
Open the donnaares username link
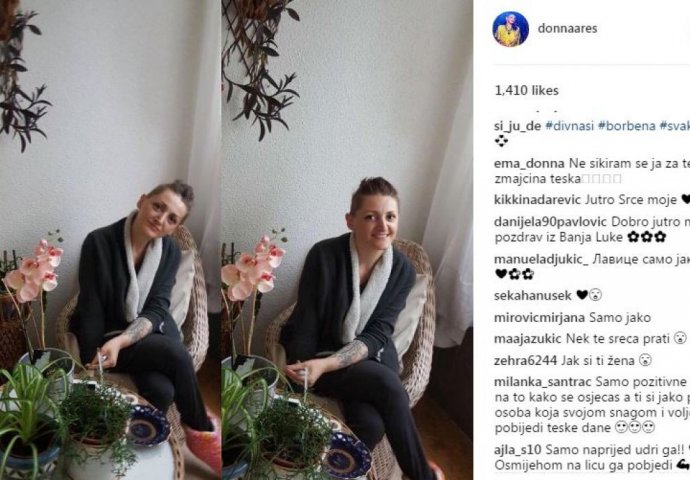567,29
